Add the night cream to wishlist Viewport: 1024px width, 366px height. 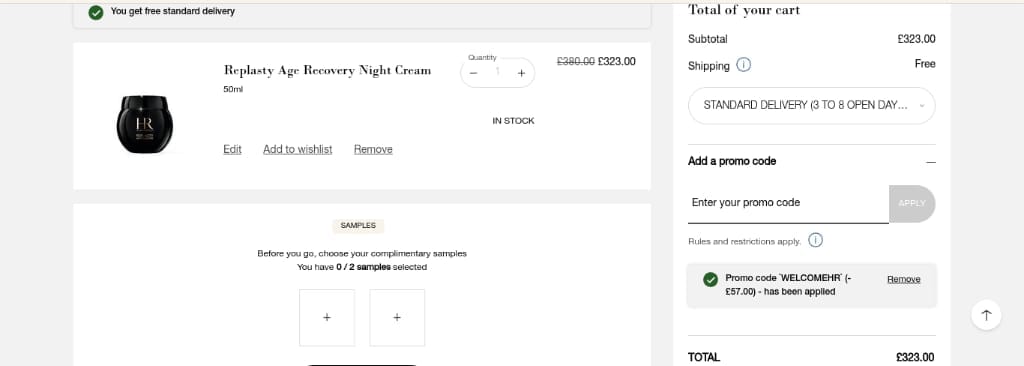point(298,150)
